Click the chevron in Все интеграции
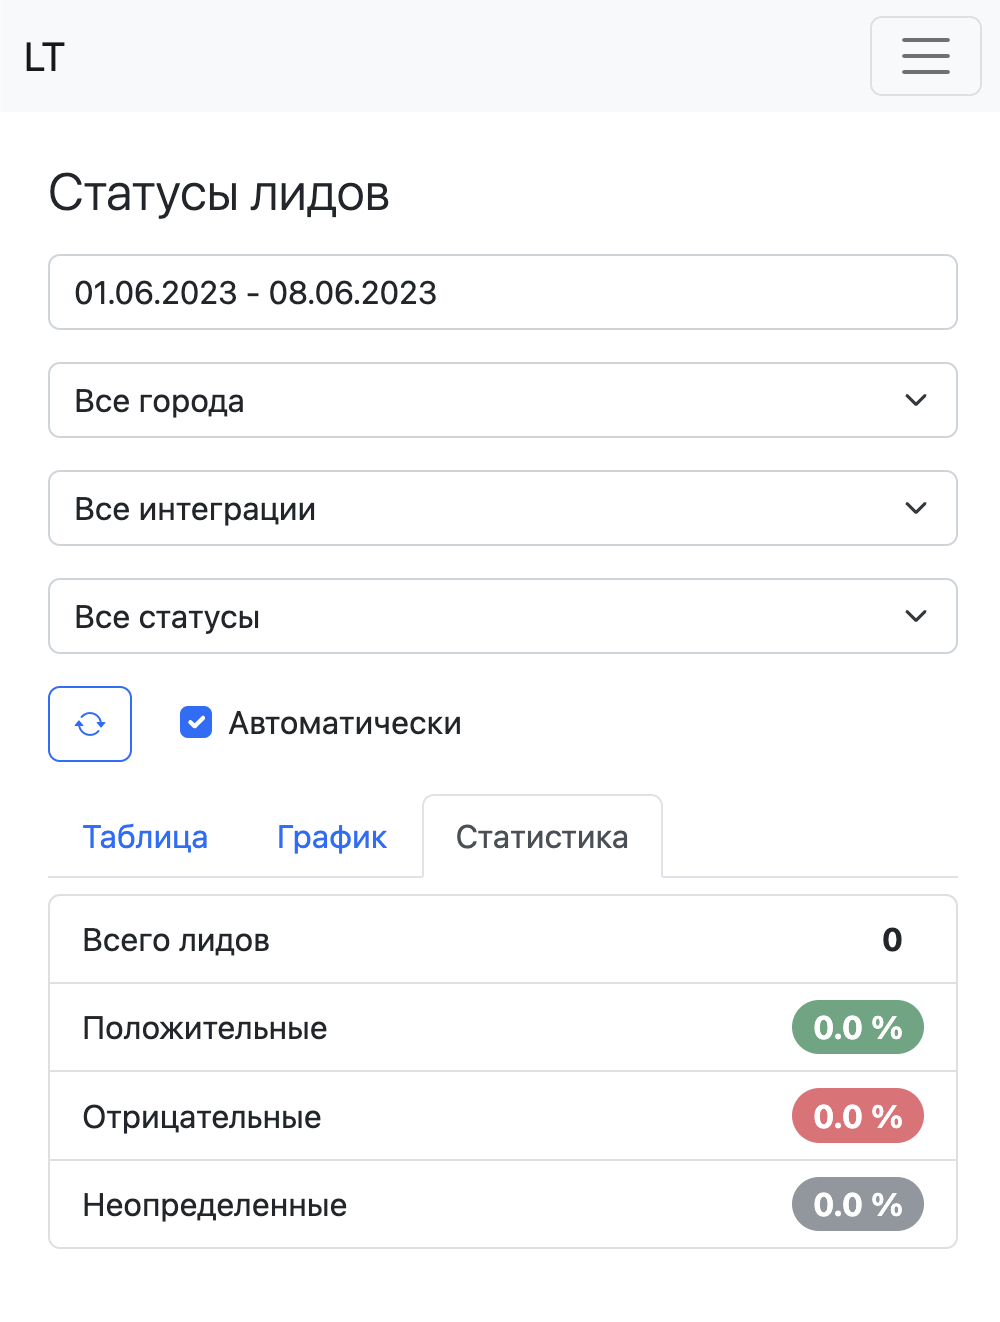This screenshot has height=1322, width=1000. 915,508
